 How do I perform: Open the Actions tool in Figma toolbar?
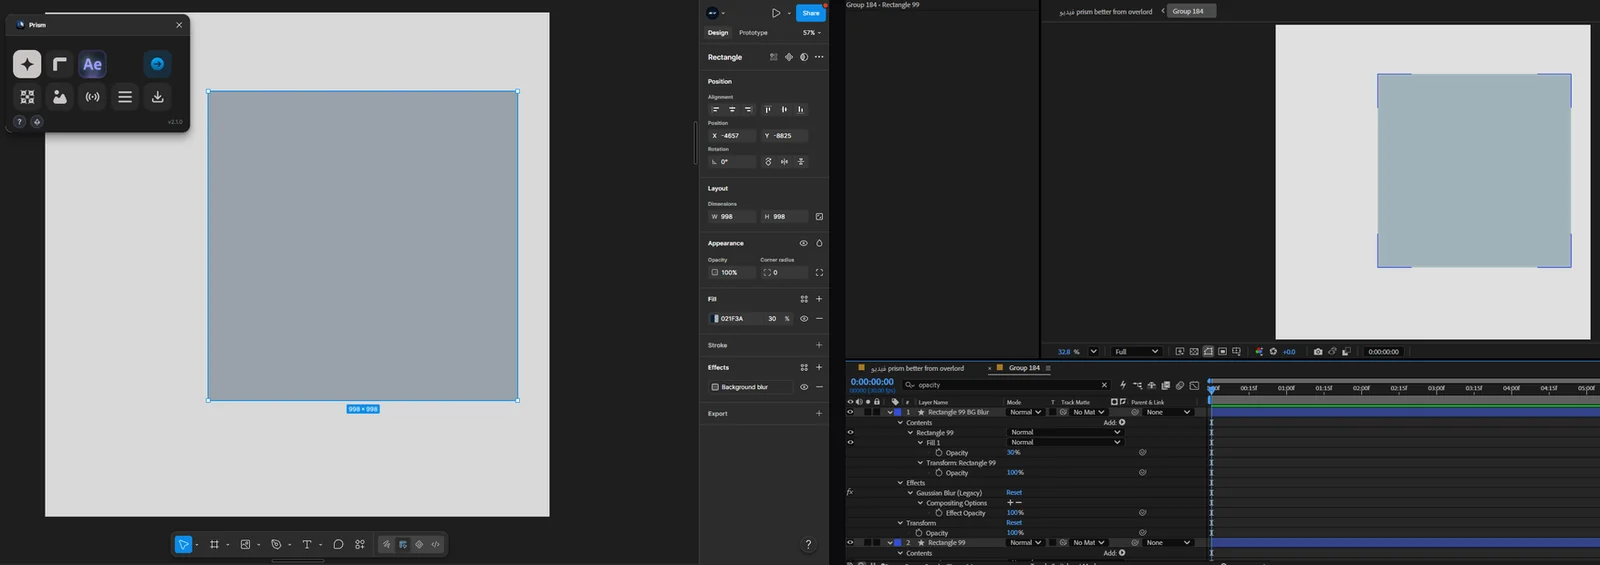coord(360,545)
